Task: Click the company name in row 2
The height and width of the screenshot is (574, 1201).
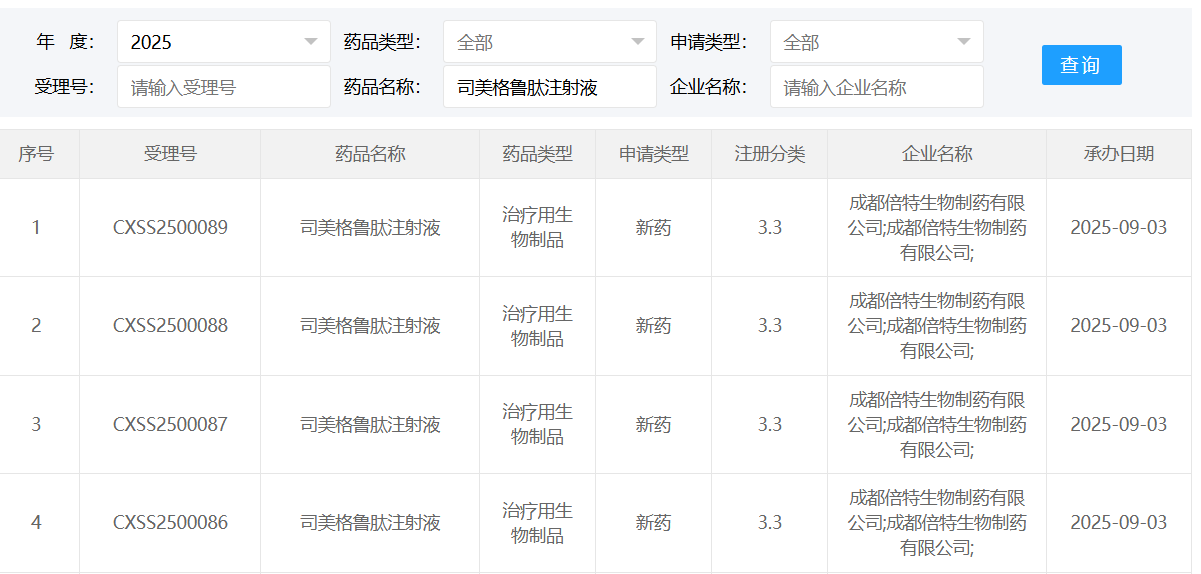Action: coord(937,326)
